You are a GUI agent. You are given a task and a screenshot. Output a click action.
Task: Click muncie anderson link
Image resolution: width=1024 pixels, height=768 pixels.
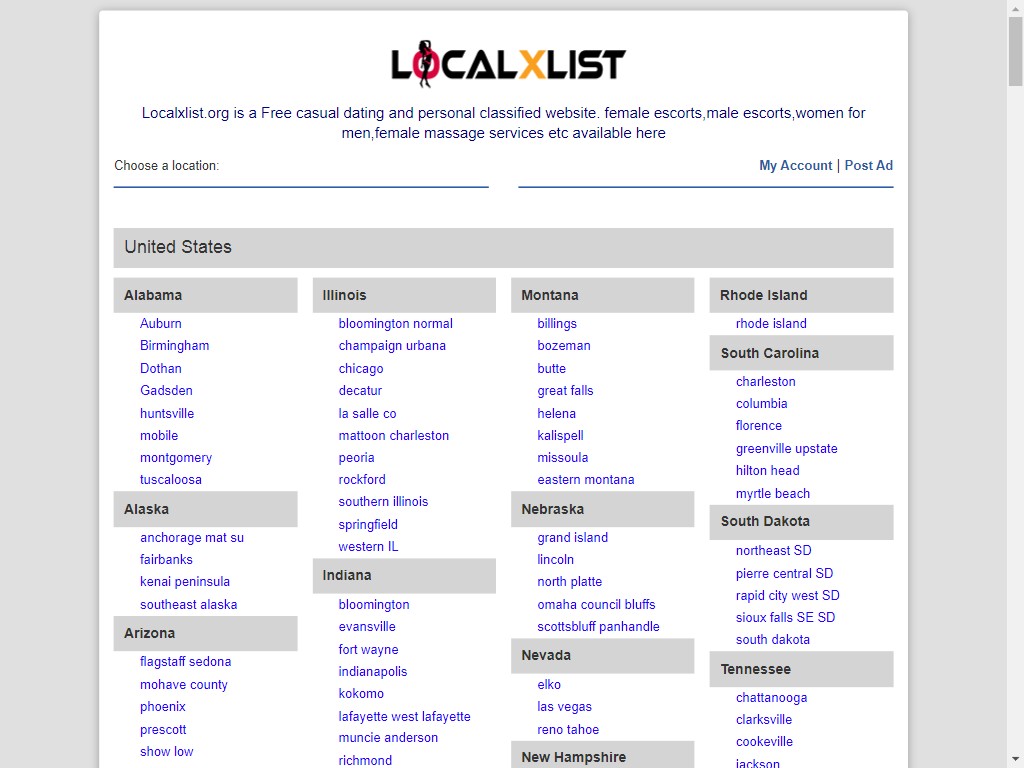coord(388,737)
